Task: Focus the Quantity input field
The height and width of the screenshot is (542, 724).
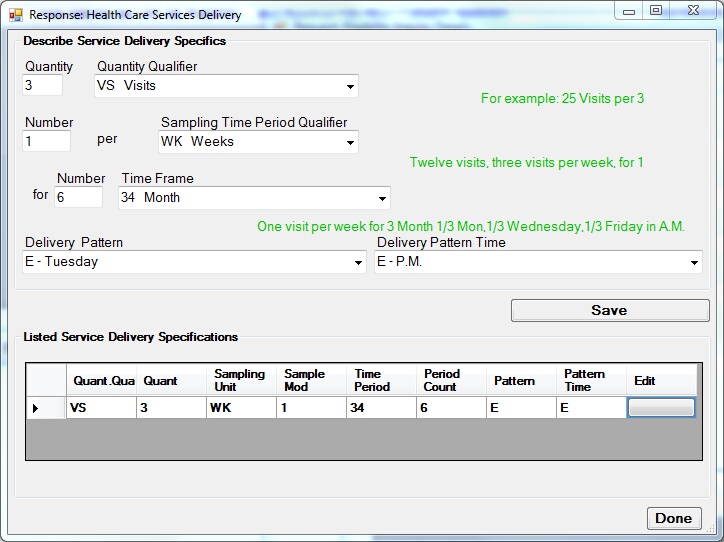Action: pos(43,86)
